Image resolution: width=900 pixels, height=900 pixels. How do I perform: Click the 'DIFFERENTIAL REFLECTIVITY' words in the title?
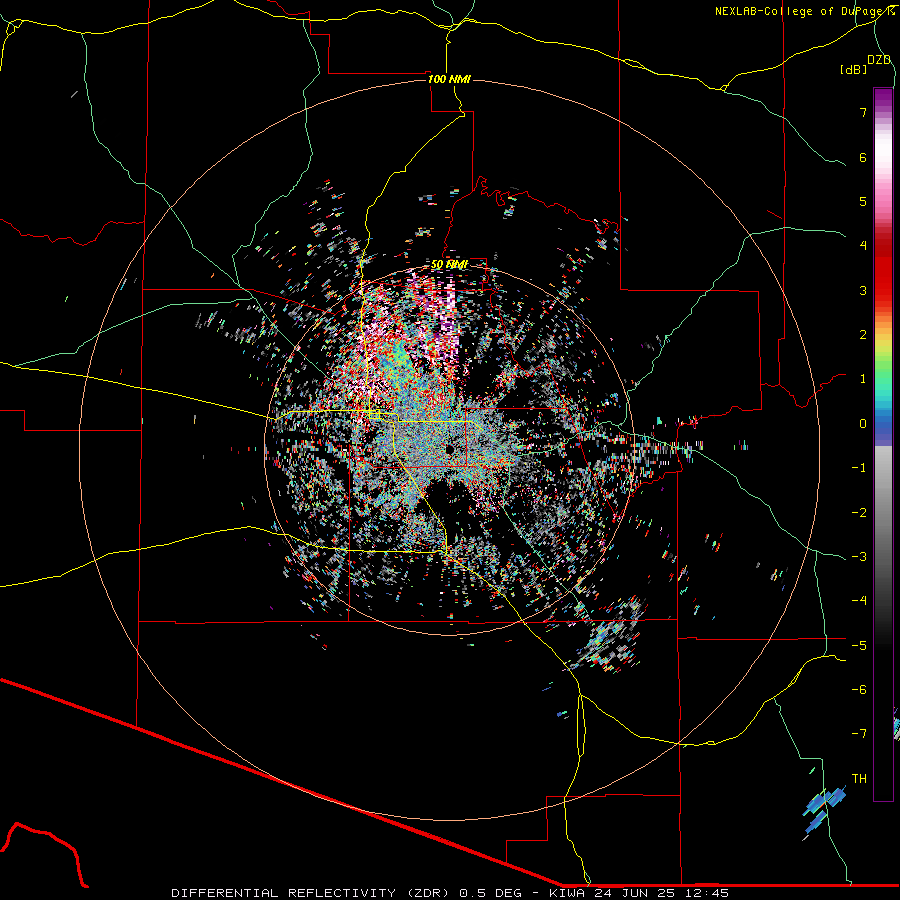(284, 893)
